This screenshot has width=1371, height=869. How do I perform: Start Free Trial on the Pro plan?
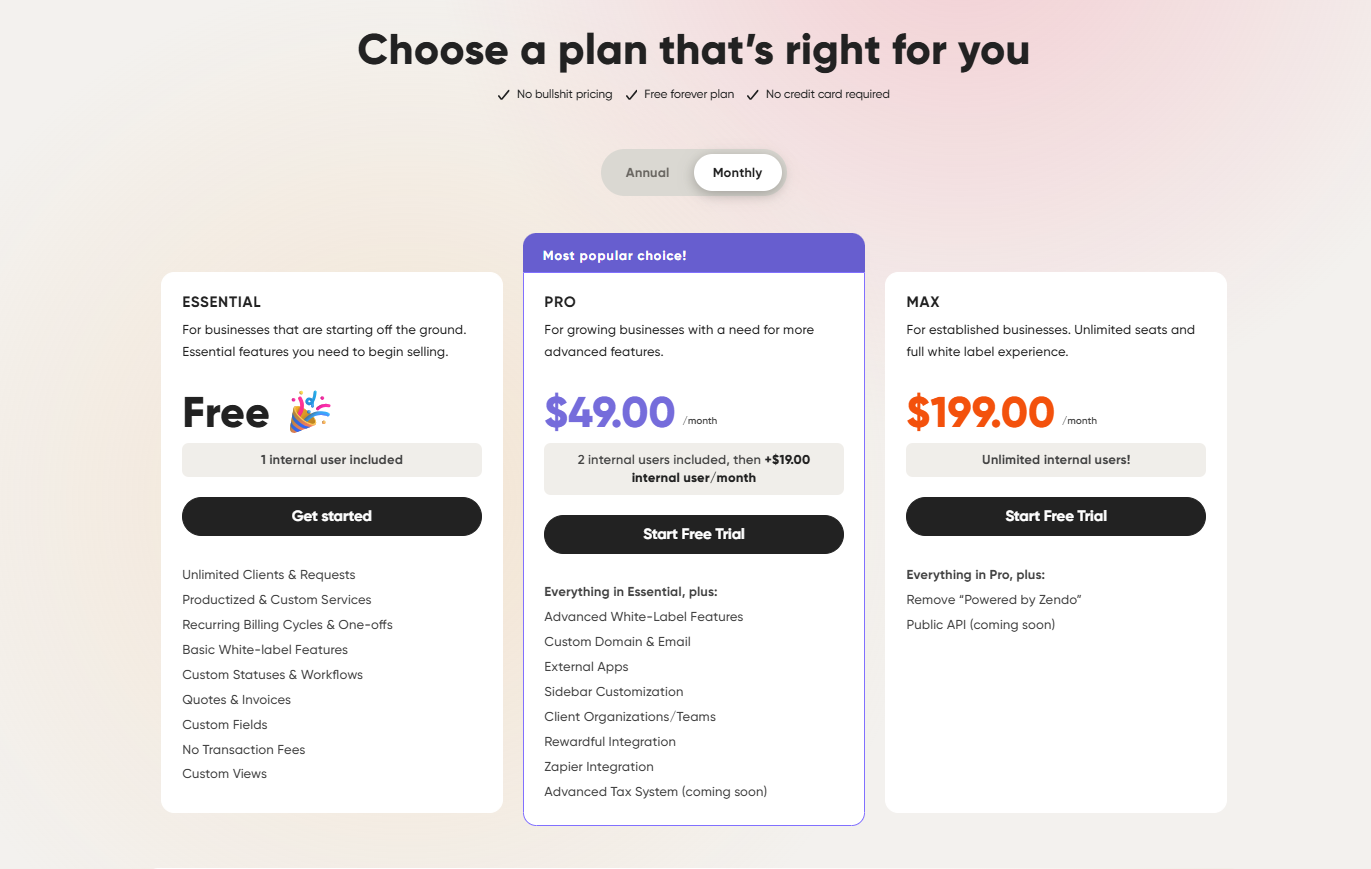[x=693, y=534]
